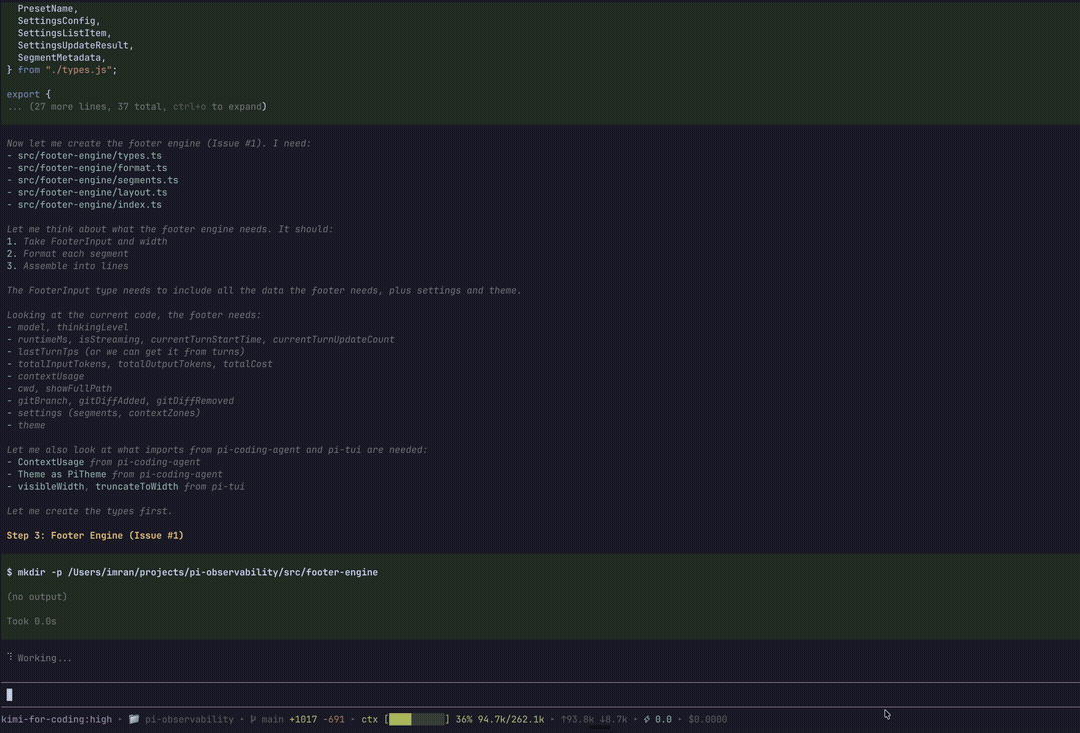Click the '0.0' tokens-per-second value
Viewport: 1080px width, 733px height.
click(x=663, y=719)
